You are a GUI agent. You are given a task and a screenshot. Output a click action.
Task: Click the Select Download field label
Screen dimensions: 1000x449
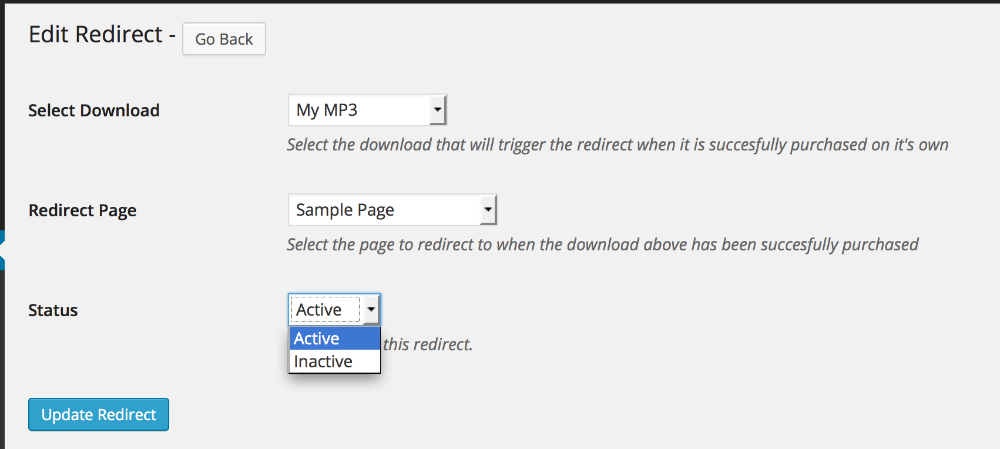click(94, 110)
